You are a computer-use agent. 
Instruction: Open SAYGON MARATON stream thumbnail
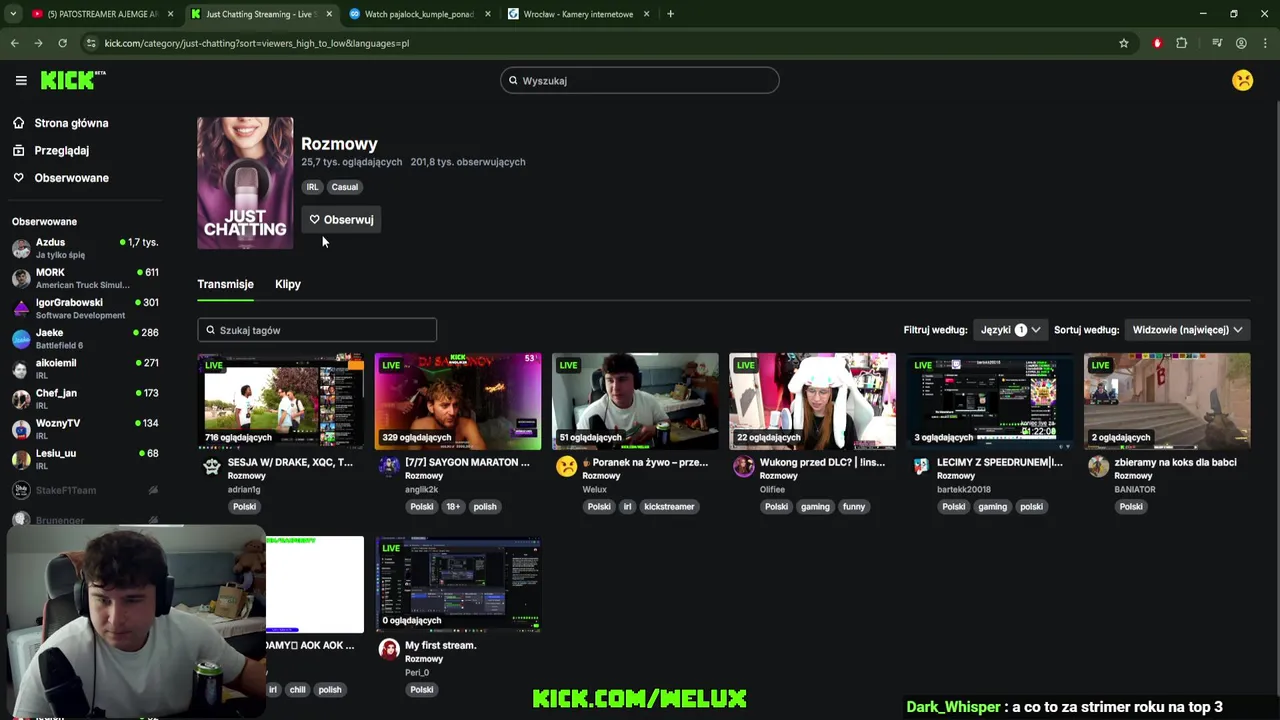[458, 402]
